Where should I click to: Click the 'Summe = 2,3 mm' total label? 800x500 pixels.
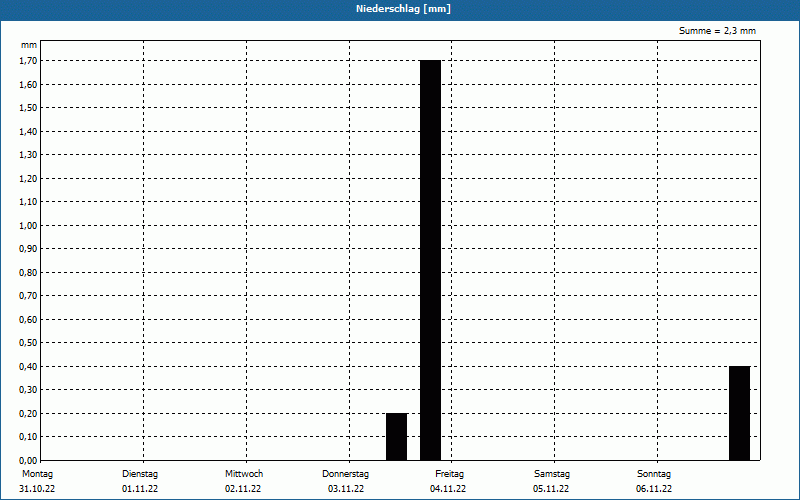tap(717, 31)
